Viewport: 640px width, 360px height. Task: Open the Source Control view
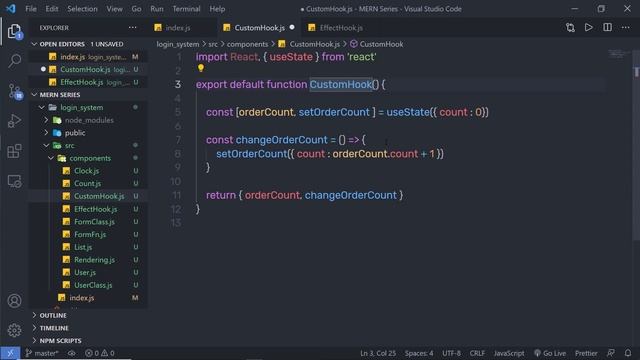point(15,91)
